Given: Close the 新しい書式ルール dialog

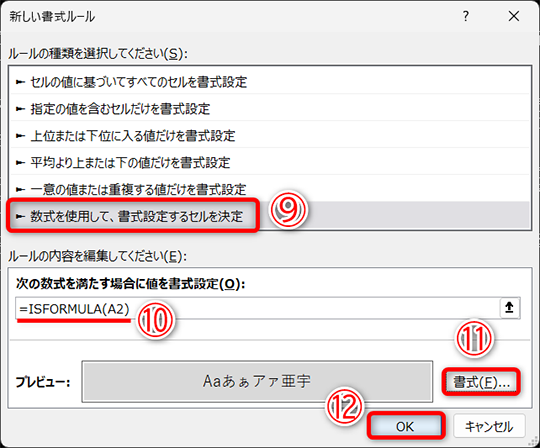Looking at the screenshot, I should point(514,16).
